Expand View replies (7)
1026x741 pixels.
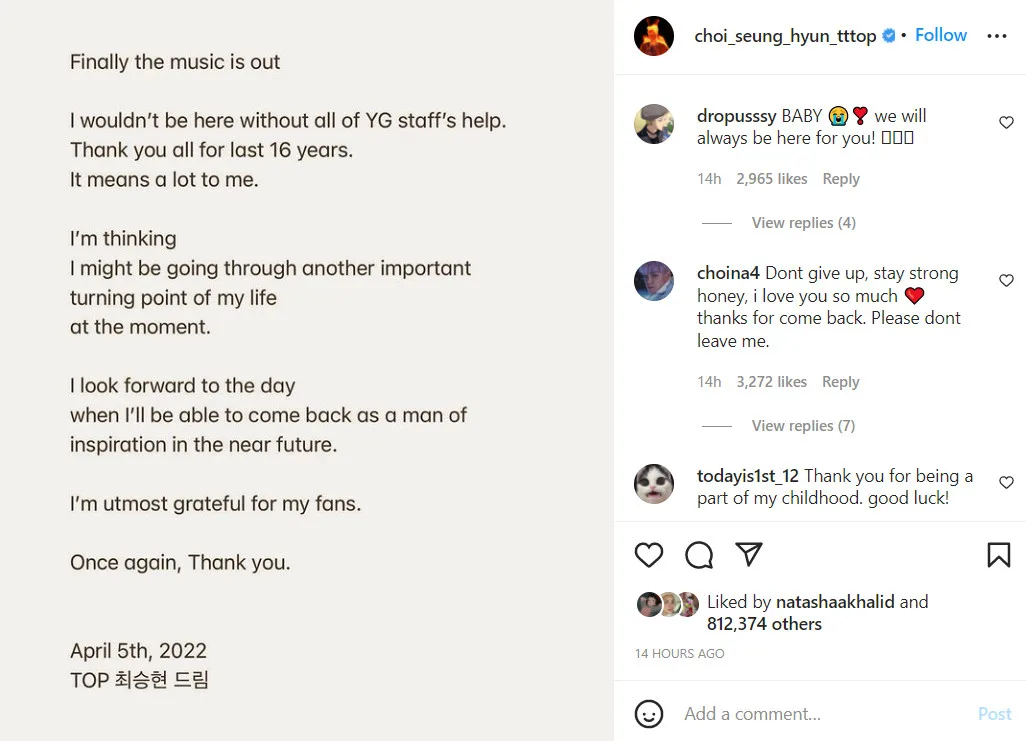pyautogui.click(x=803, y=426)
